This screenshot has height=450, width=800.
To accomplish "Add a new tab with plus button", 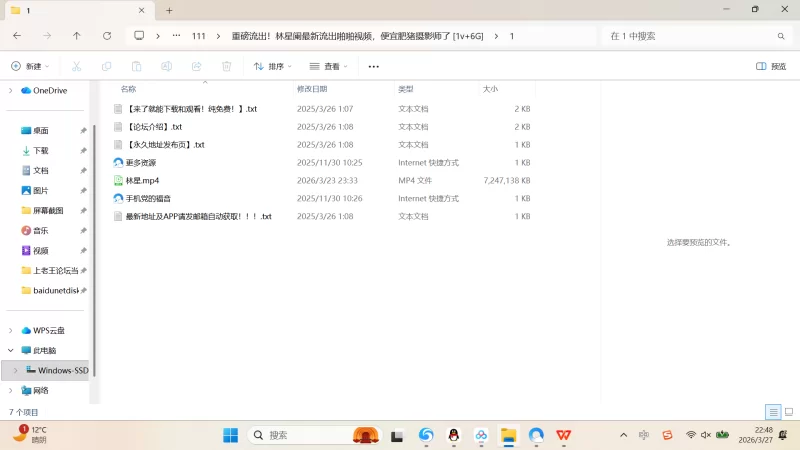I will coord(169,10).
